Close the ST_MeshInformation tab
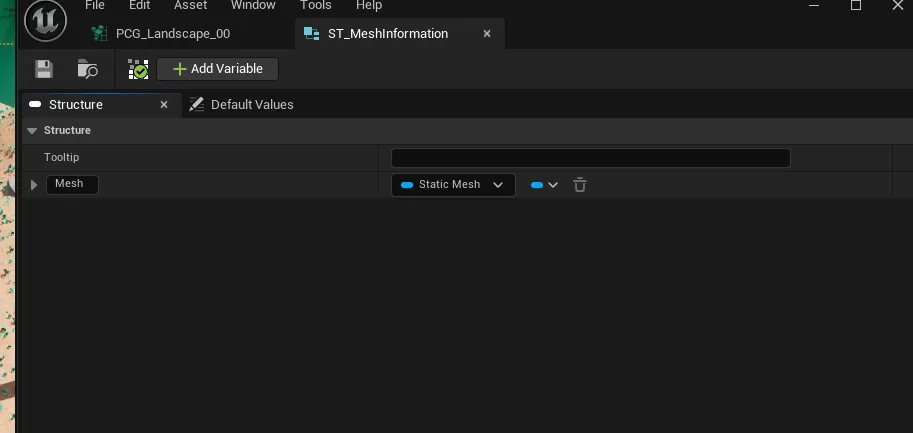Image resolution: width=913 pixels, height=433 pixels. [487, 34]
